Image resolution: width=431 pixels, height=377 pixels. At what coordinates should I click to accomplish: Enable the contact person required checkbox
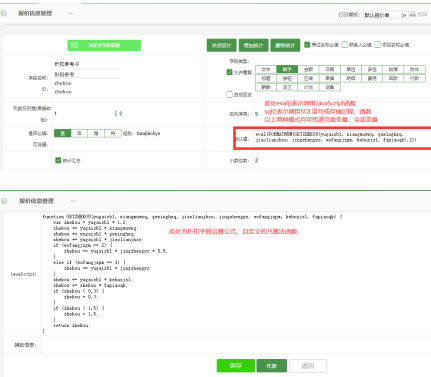coord(345,45)
